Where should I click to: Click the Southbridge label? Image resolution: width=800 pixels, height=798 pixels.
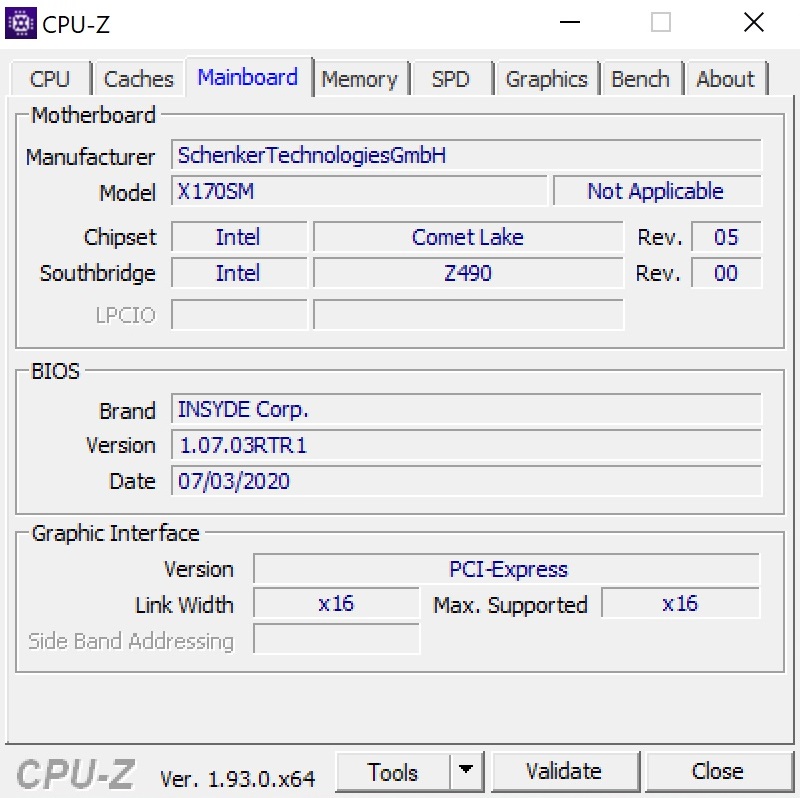click(97, 273)
